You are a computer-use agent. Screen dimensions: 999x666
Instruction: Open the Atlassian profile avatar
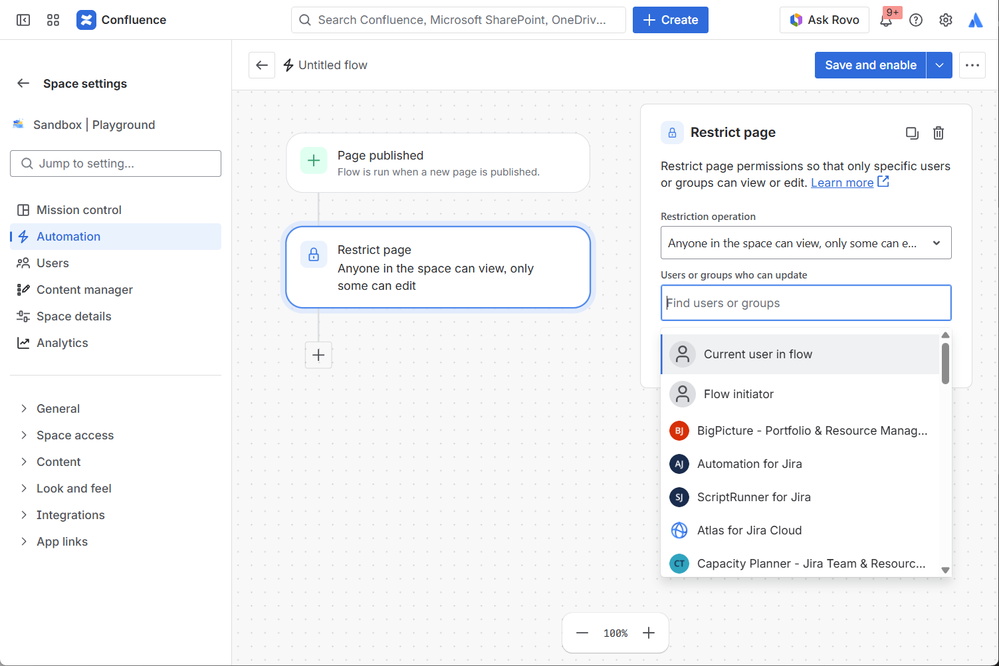pos(975,20)
